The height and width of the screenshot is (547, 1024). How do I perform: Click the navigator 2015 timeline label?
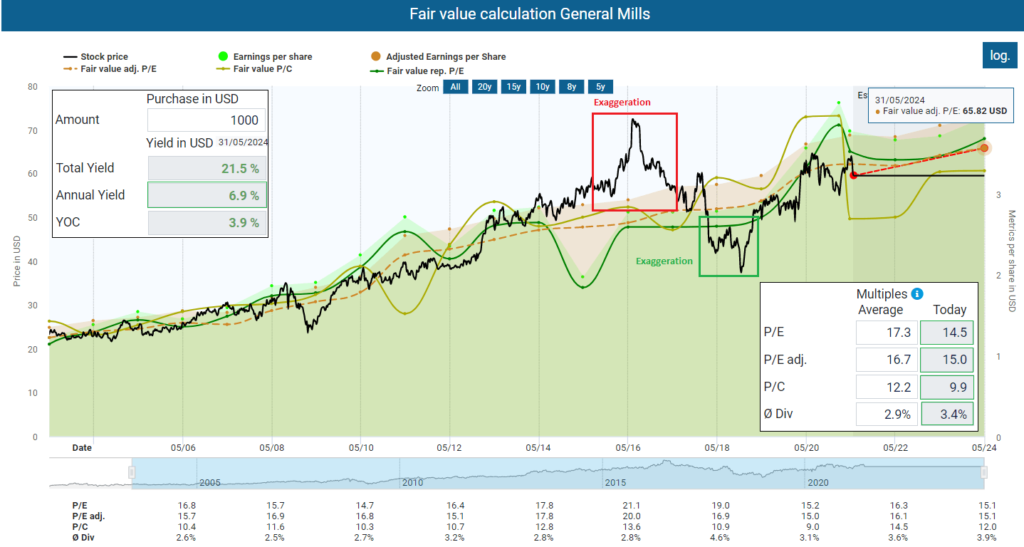(615, 482)
